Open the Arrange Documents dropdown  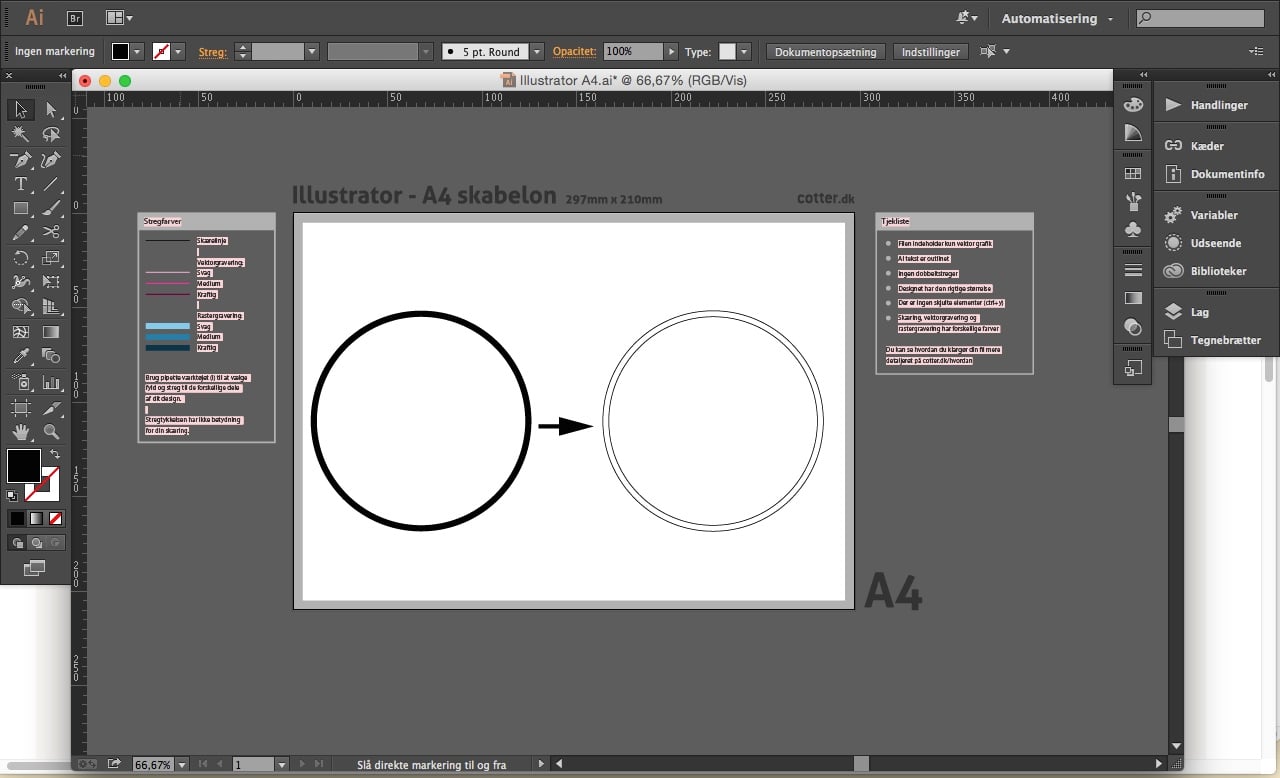[x=119, y=18]
